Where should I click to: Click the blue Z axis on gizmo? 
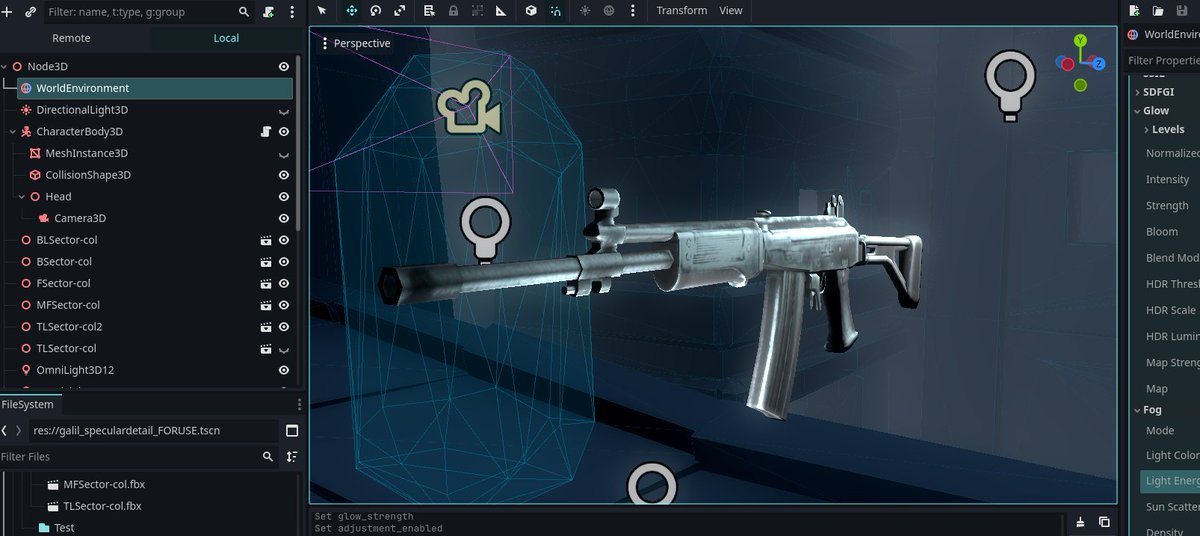[1098, 63]
